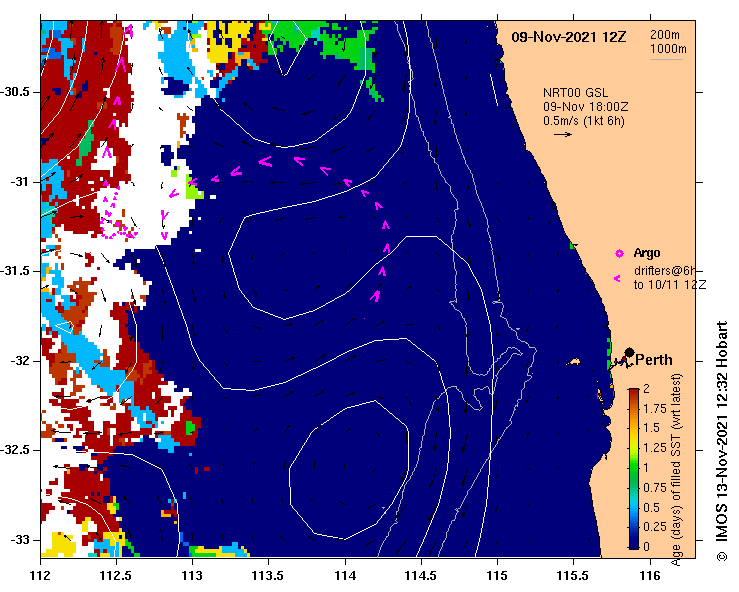739x592 pixels.
Task: Click the 'Age (days) of filled SST' title
Action: [676, 469]
